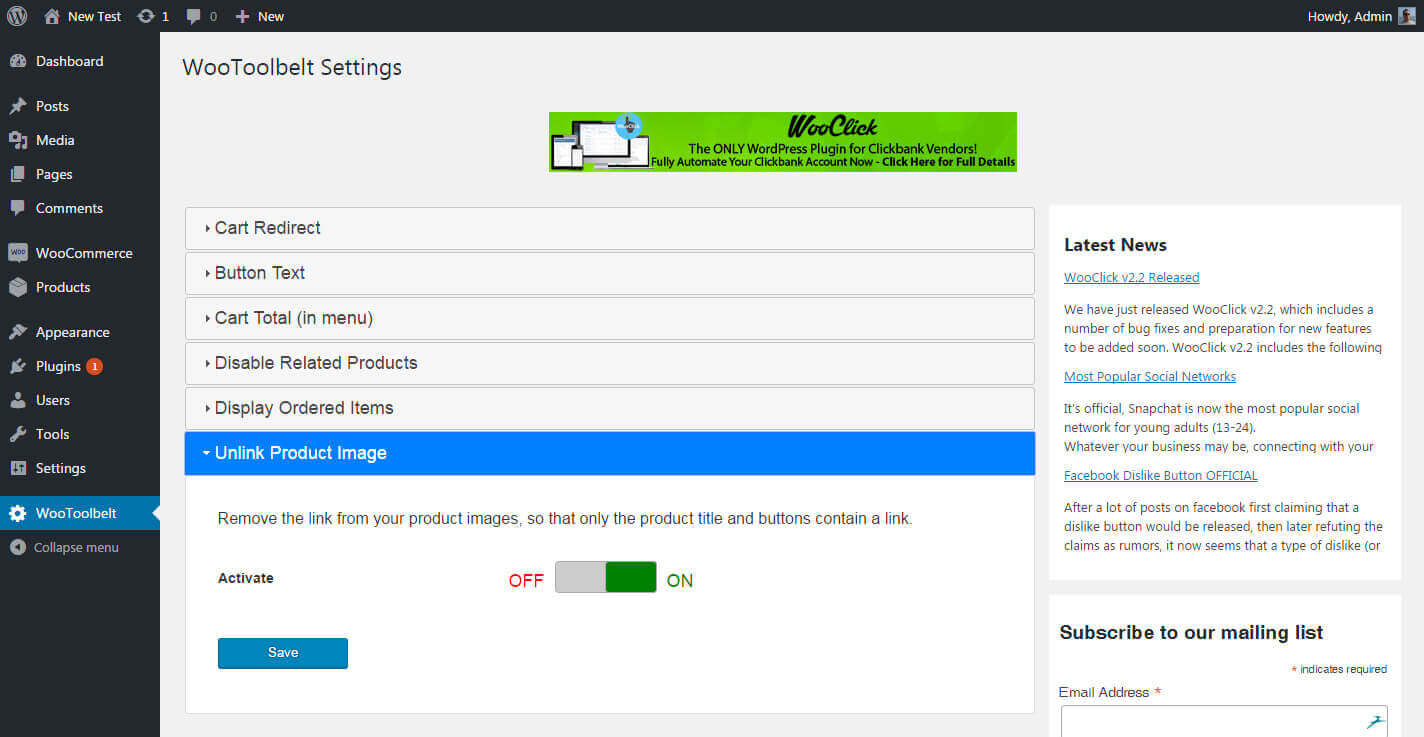The height and width of the screenshot is (737, 1424).
Task: Click the Media library icon
Action: 18,140
